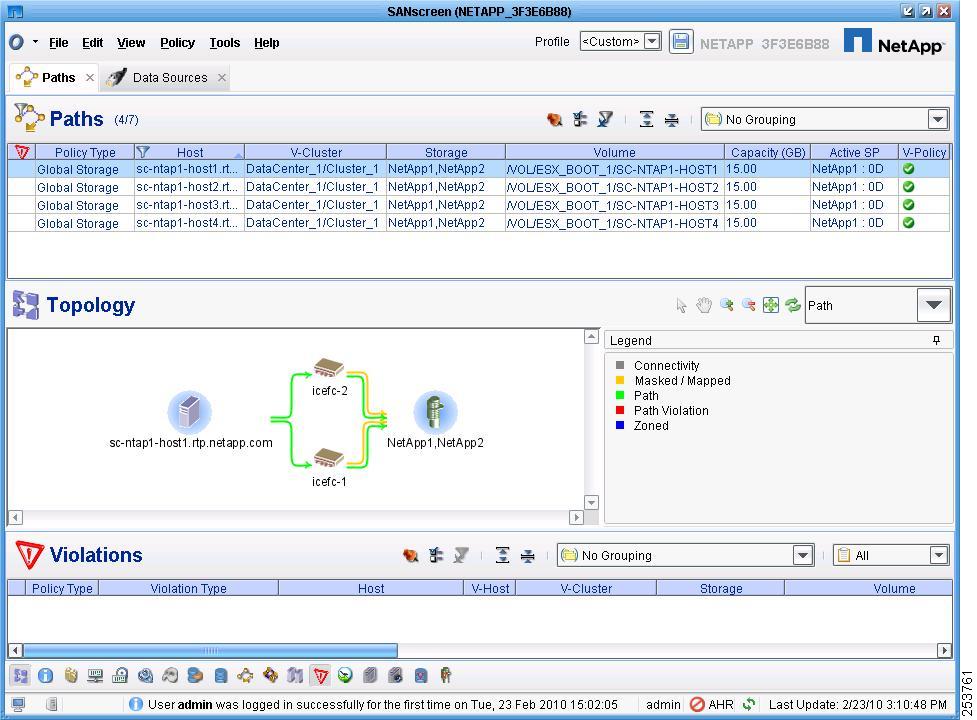Click the sc-ntap1-host1 host icon in topology
This screenshot has width=977, height=720.
tap(189, 412)
